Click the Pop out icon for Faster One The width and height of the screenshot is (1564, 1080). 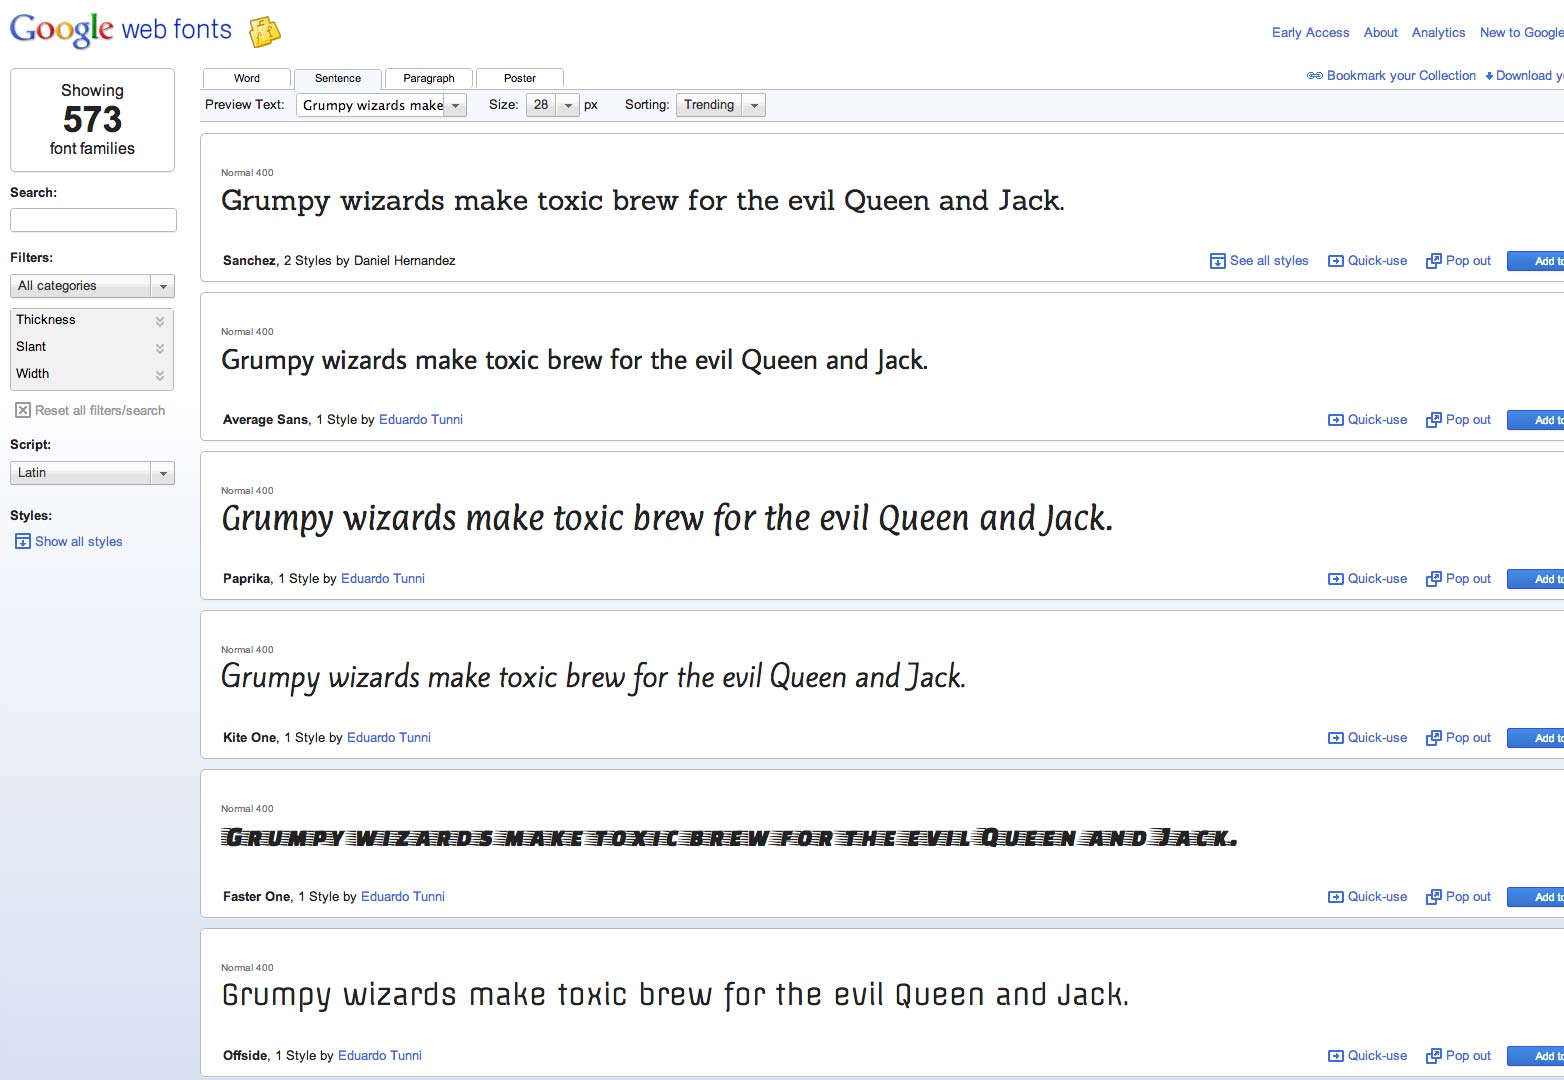[x=1434, y=897]
